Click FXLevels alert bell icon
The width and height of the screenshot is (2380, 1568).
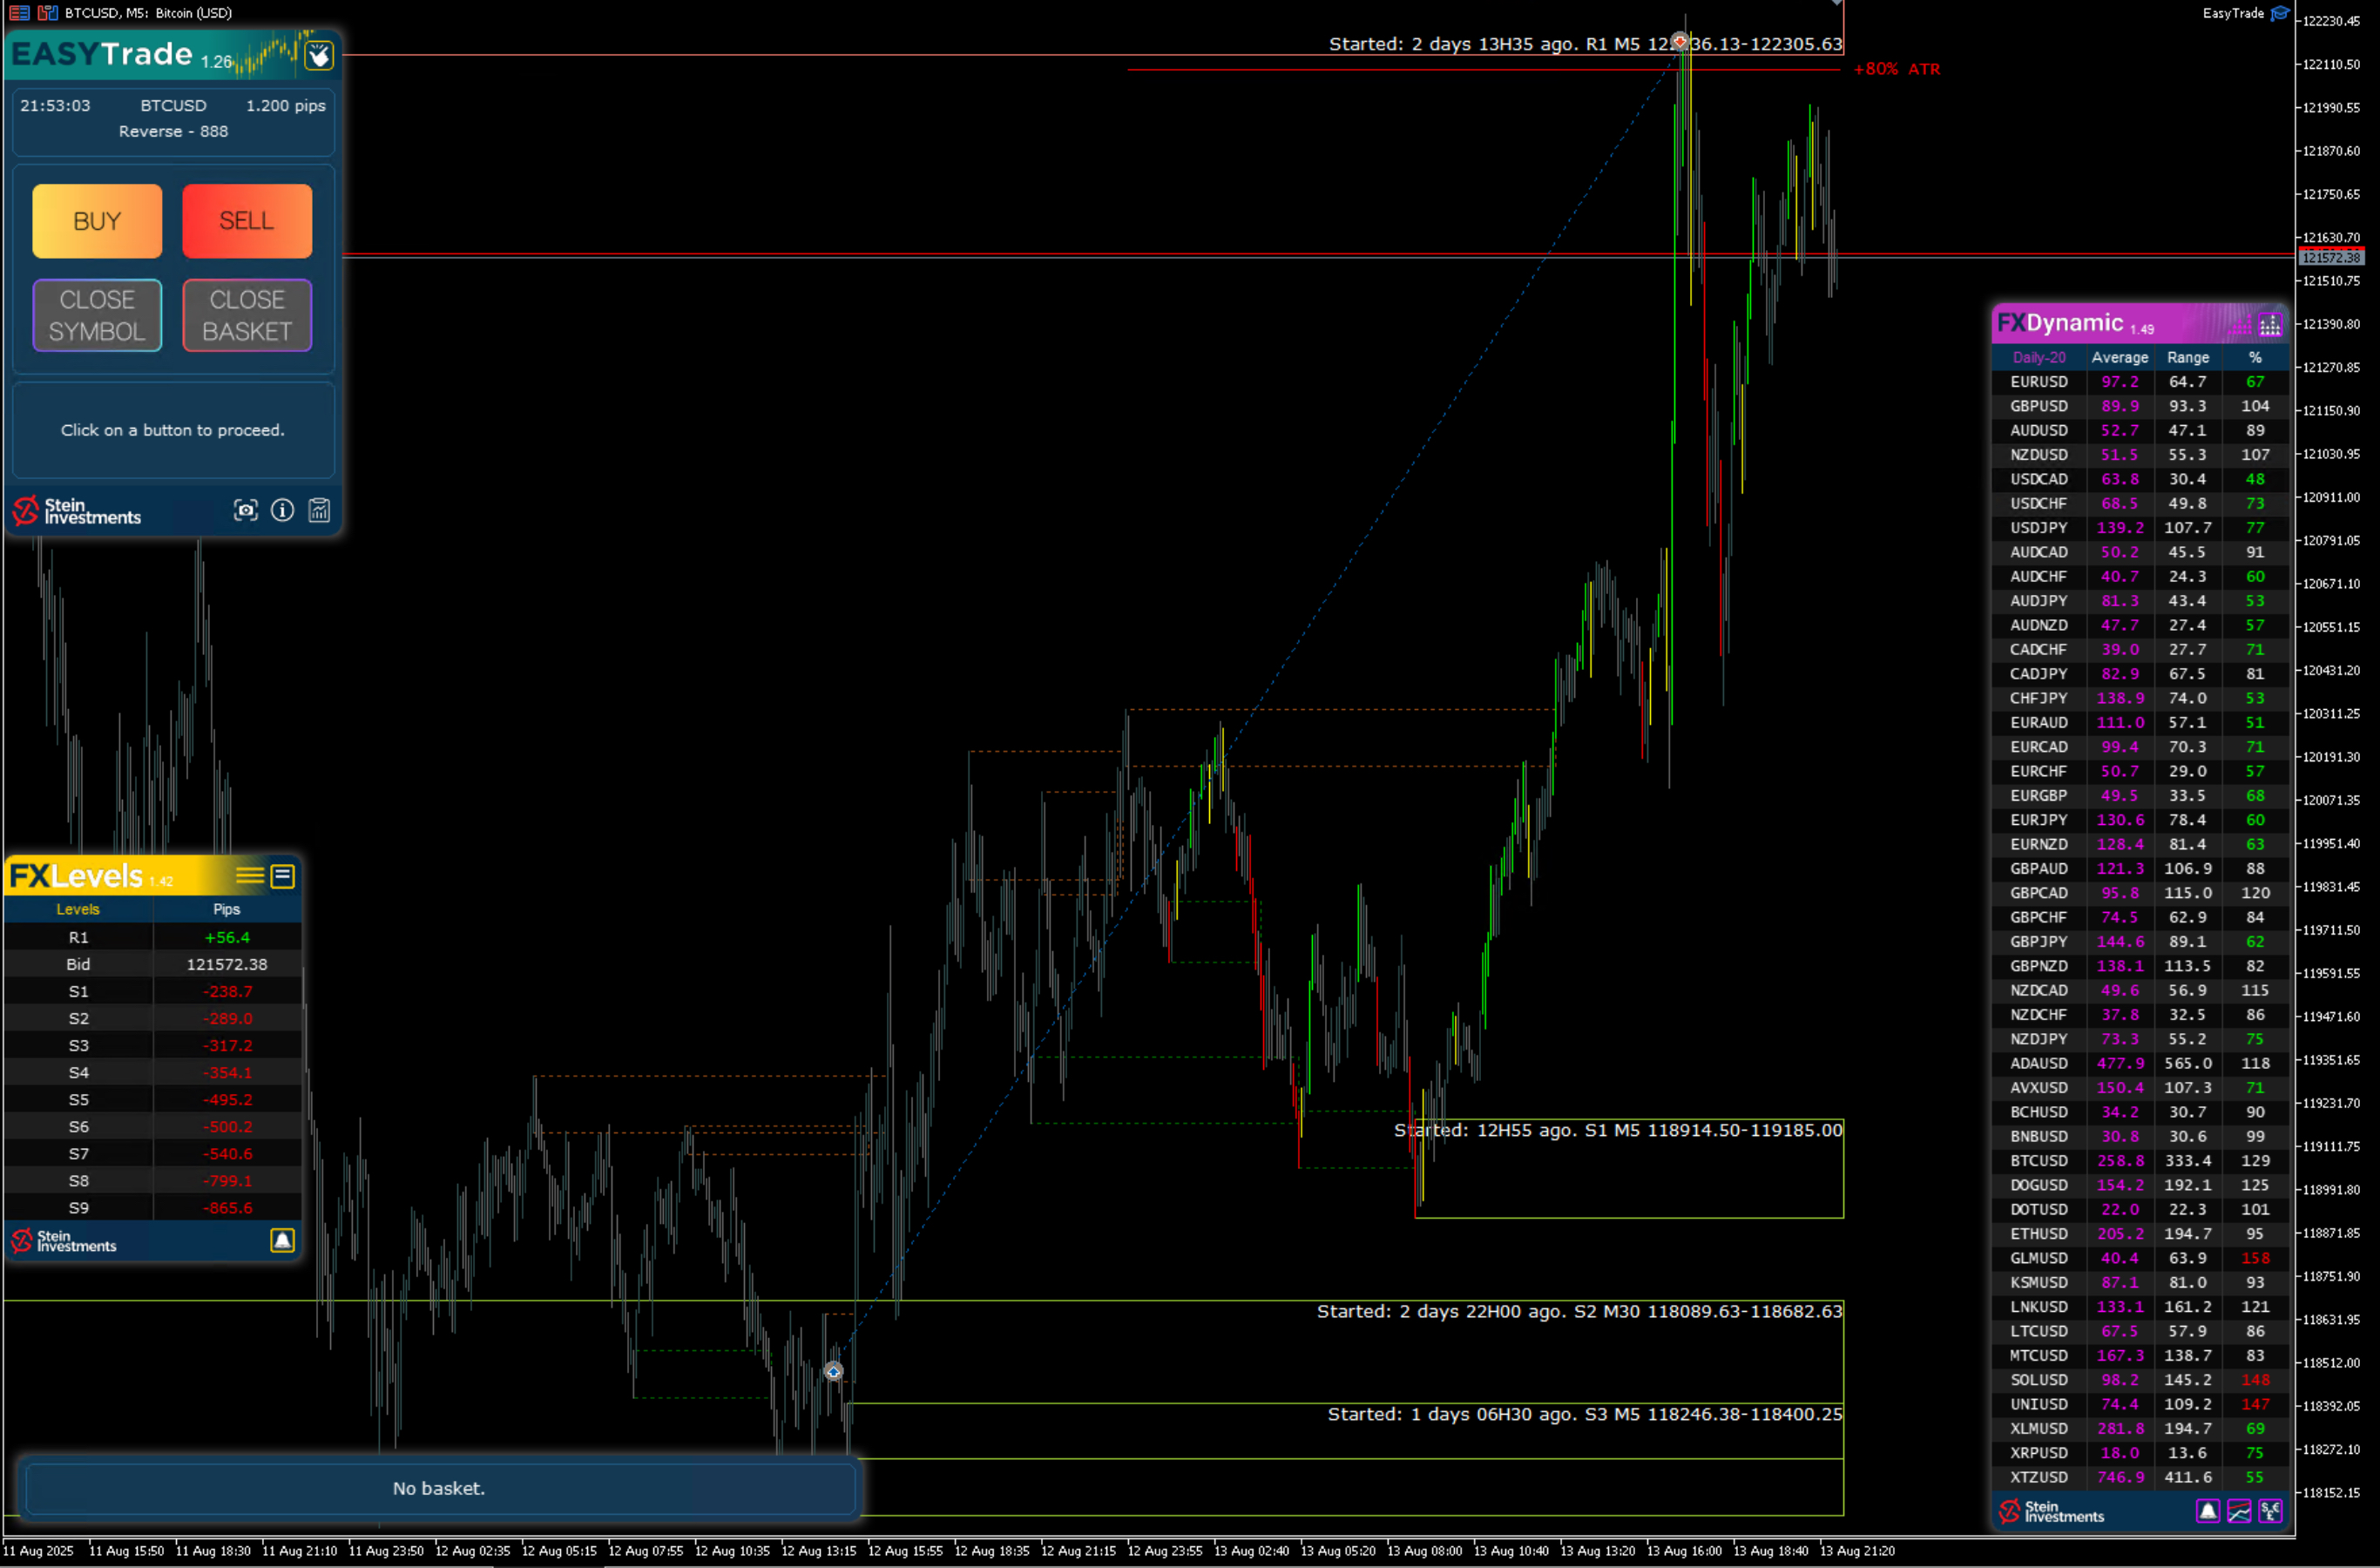click(282, 1240)
